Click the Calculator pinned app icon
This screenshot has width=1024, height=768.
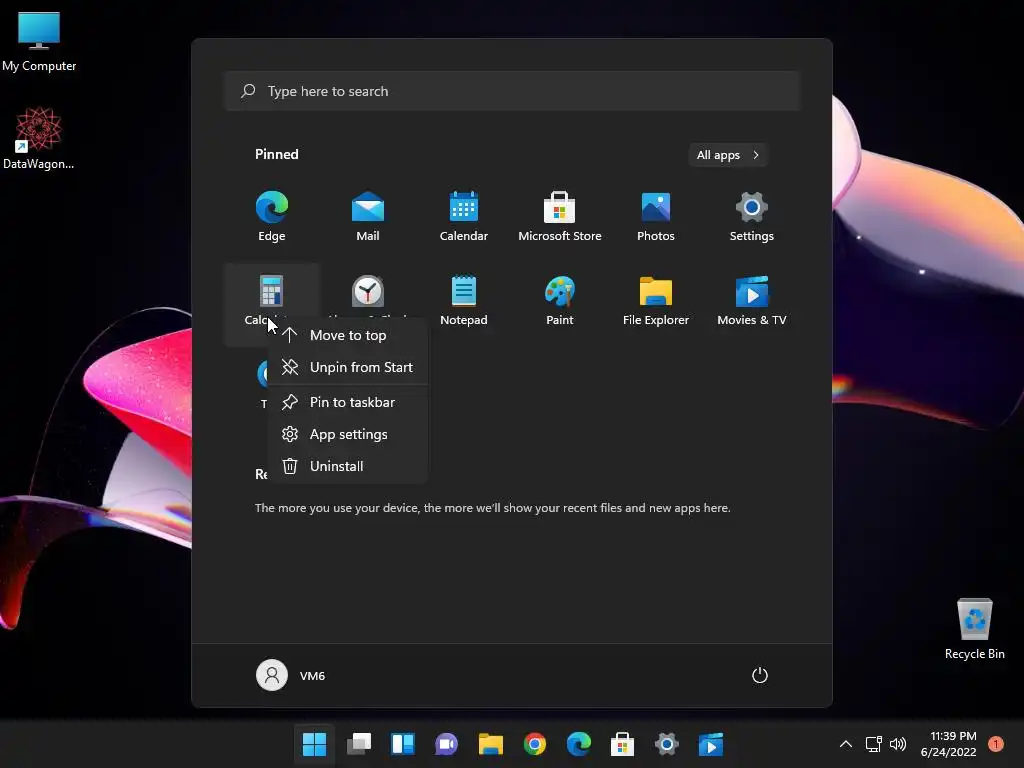click(x=272, y=291)
